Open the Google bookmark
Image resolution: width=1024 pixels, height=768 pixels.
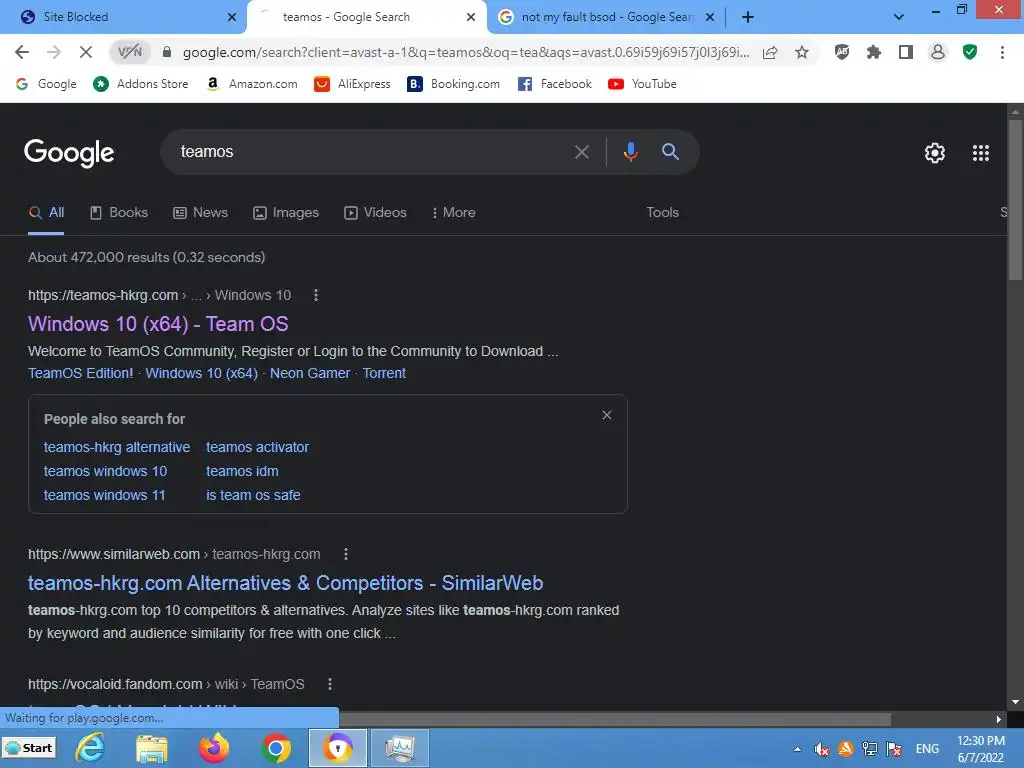click(x=46, y=84)
